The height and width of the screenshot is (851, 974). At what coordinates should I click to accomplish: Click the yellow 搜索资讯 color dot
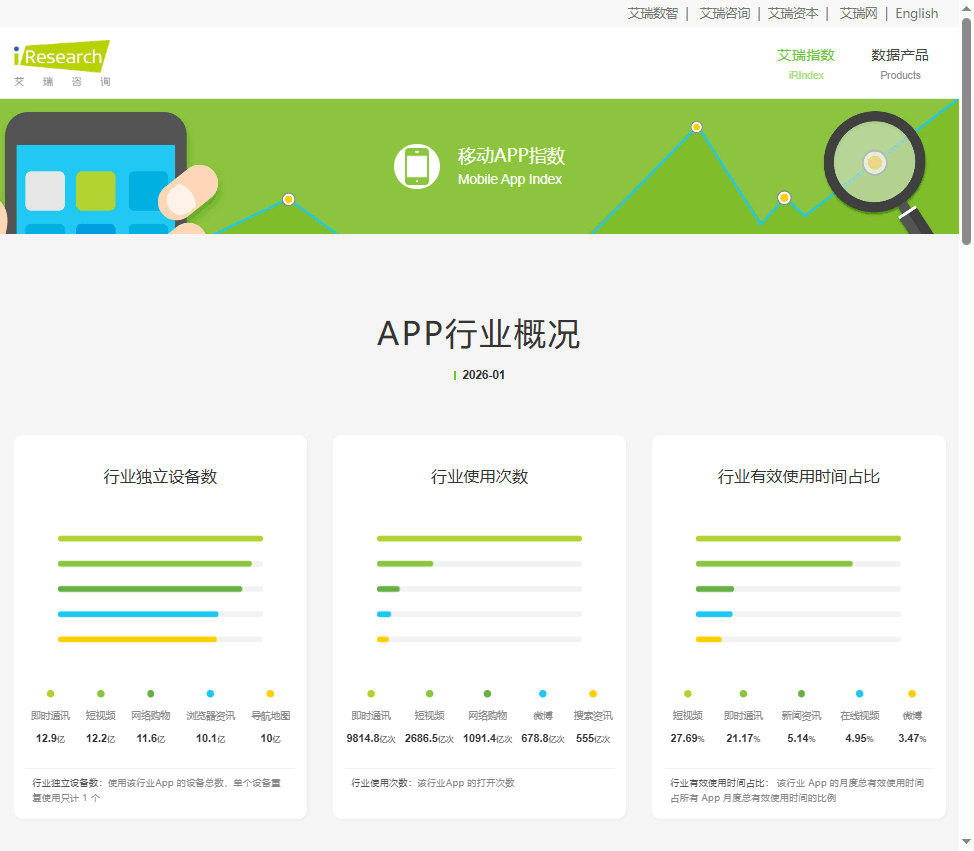click(593, 693)
